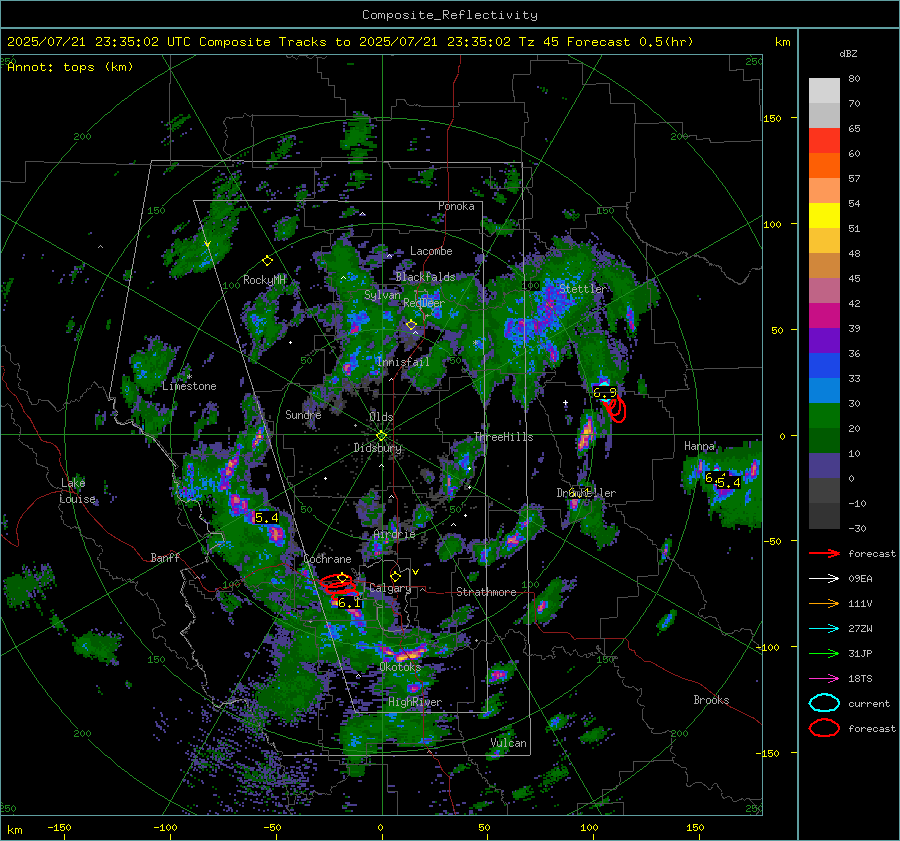The image size is (900, 841).
Task: Click the magenta 18TS arrow icon
Action: (x=824, y=679)
